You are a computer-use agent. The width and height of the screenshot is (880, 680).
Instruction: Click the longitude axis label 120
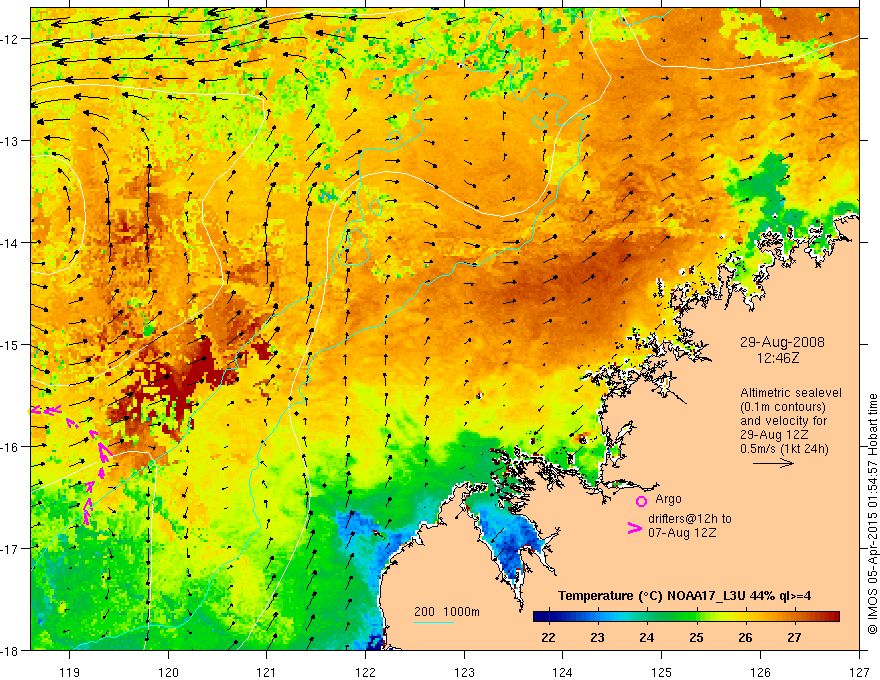(168, 672)
